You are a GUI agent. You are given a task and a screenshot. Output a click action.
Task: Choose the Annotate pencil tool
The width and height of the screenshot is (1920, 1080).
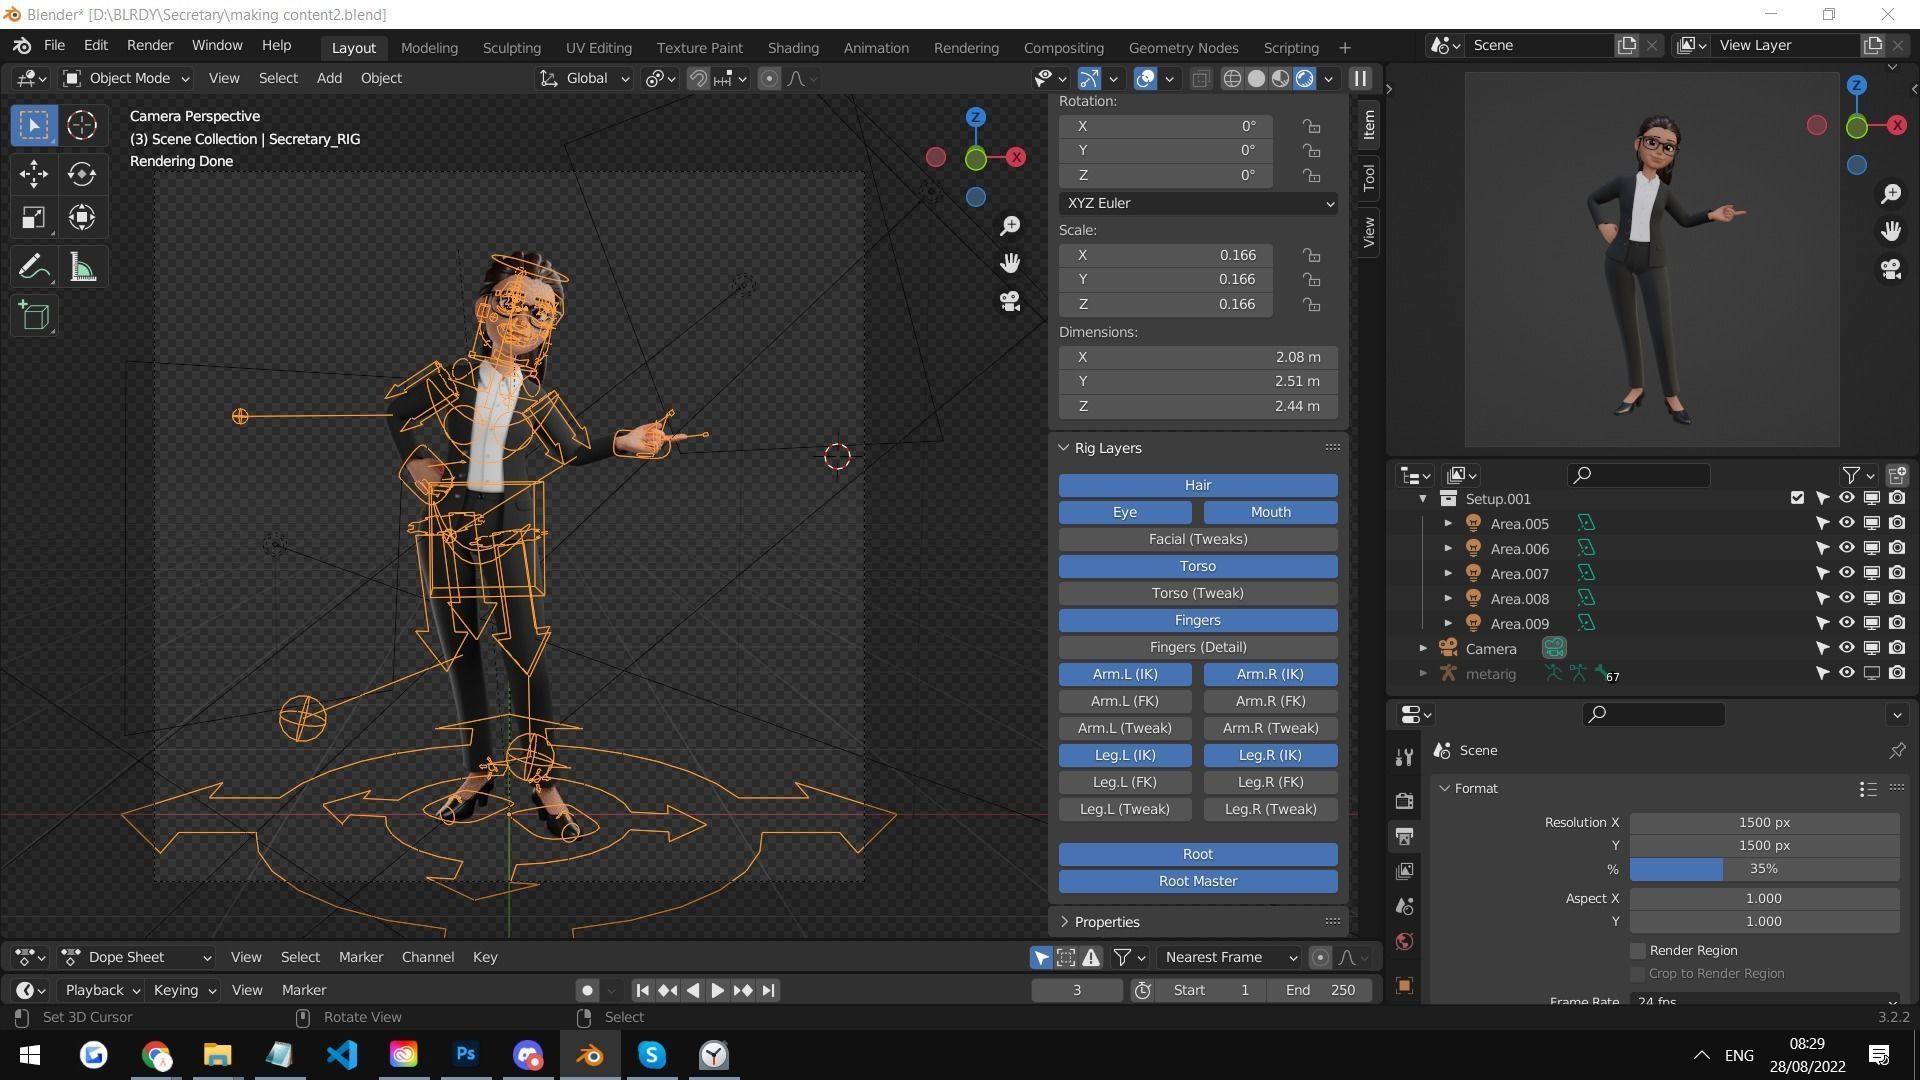pyautogui.click(x=33, y=267)
